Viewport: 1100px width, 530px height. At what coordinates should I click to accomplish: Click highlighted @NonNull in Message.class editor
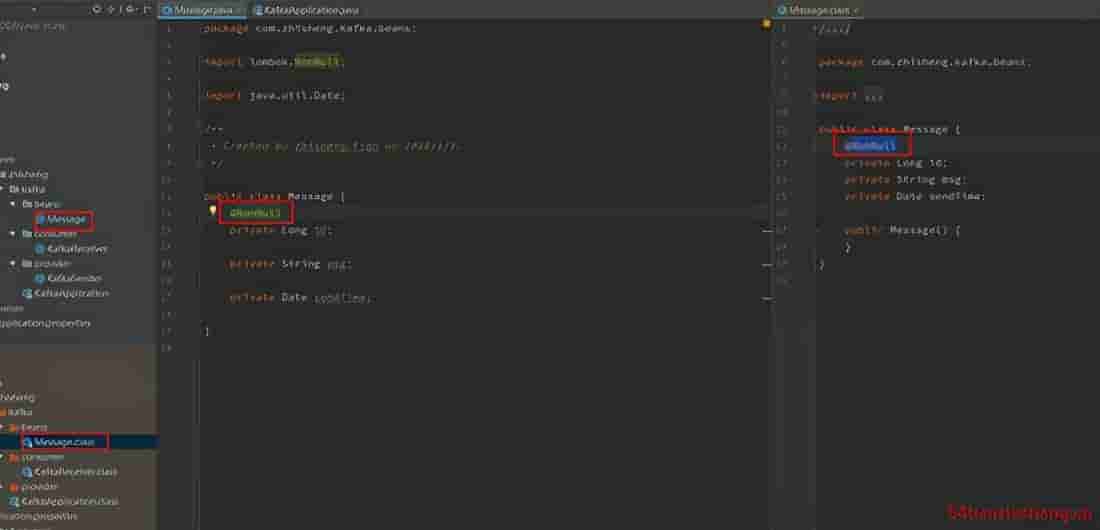871,145
